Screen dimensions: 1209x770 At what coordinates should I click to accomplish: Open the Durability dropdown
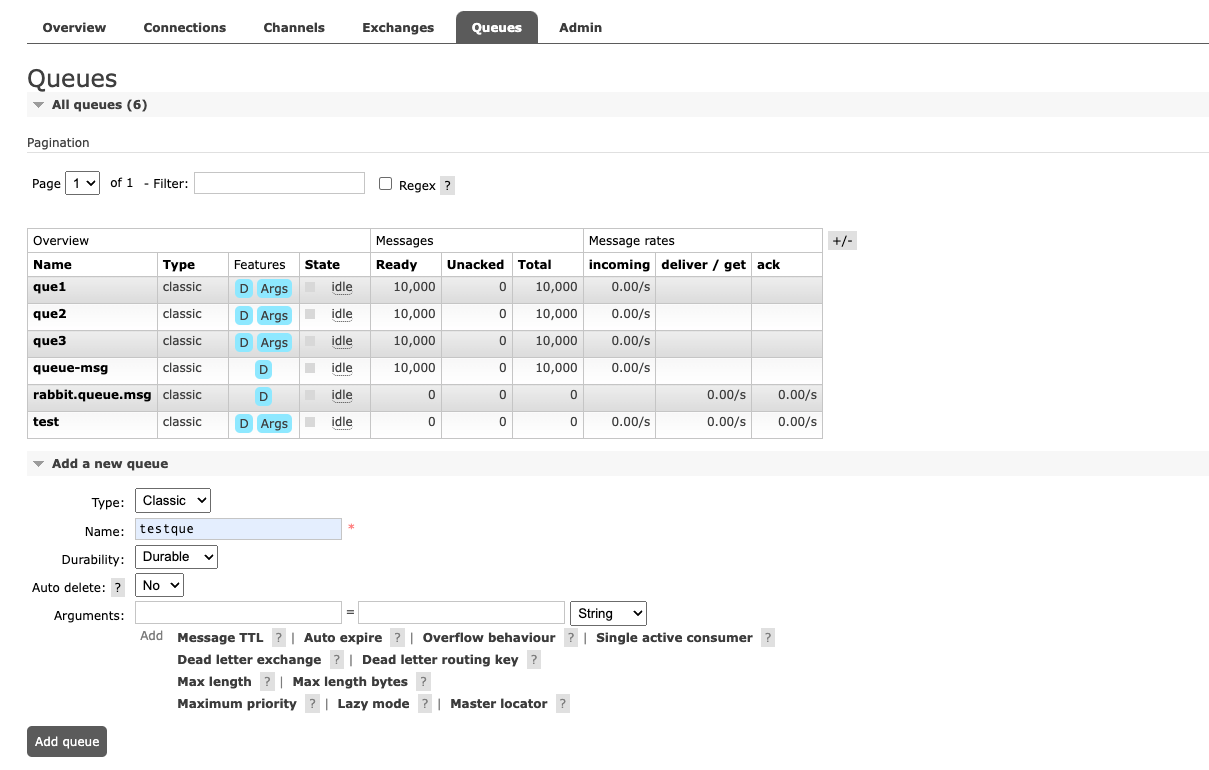[x=176, y=557]
